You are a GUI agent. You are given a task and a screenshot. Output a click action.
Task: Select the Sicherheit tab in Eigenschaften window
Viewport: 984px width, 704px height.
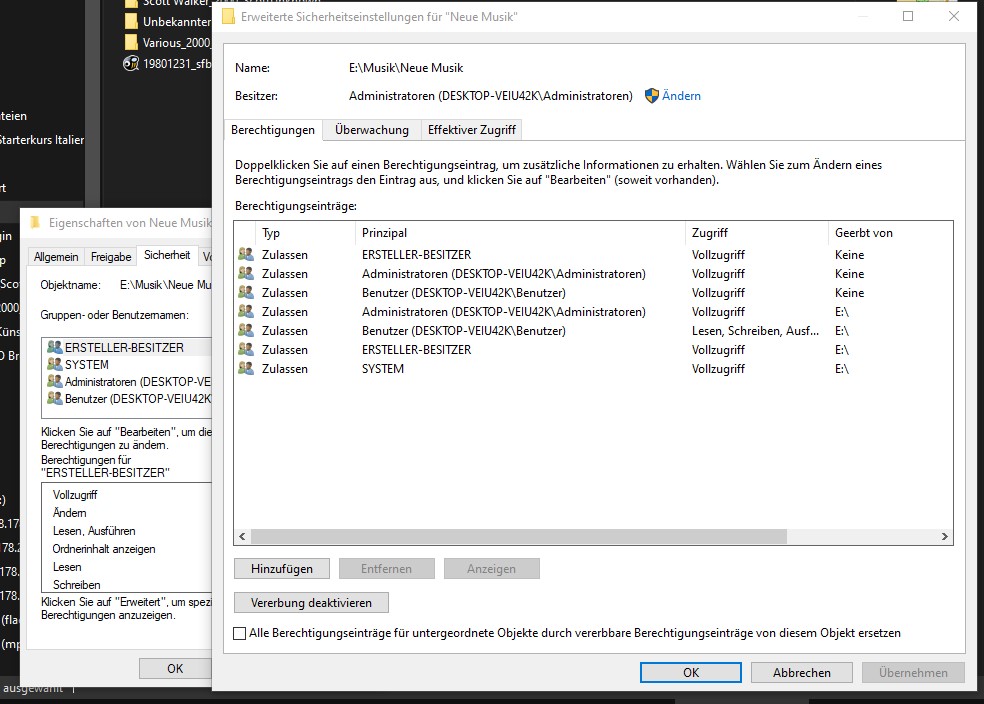point(167,255)
